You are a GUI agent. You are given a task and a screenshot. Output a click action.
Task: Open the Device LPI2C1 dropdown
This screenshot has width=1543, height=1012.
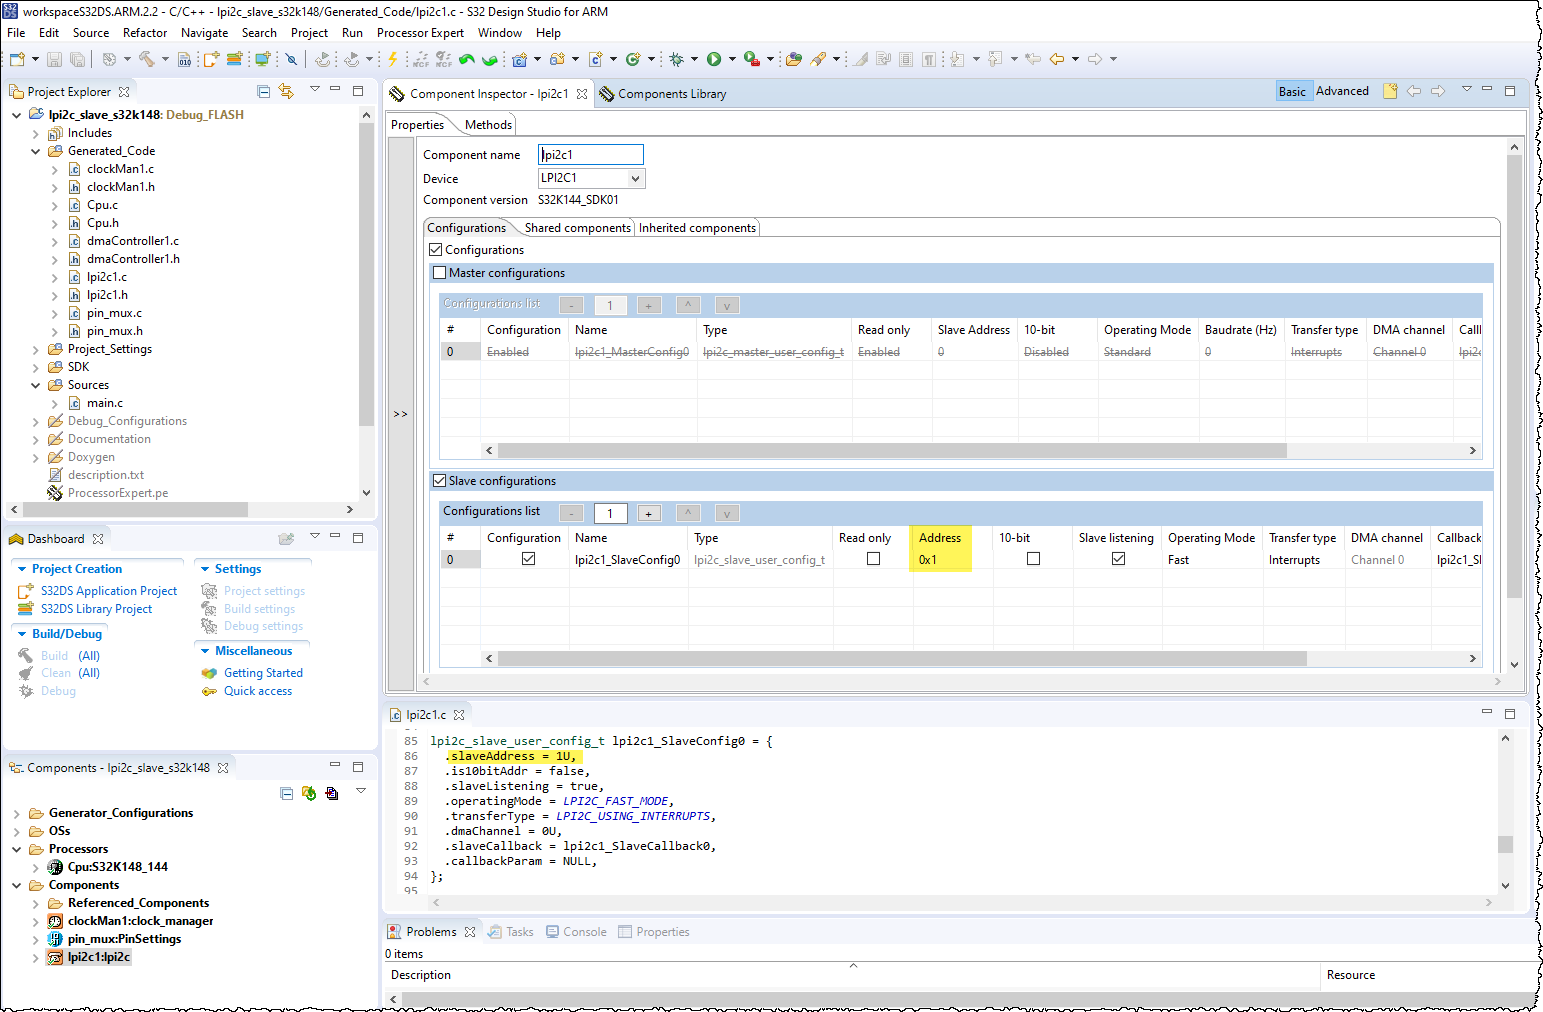point(635,178)
